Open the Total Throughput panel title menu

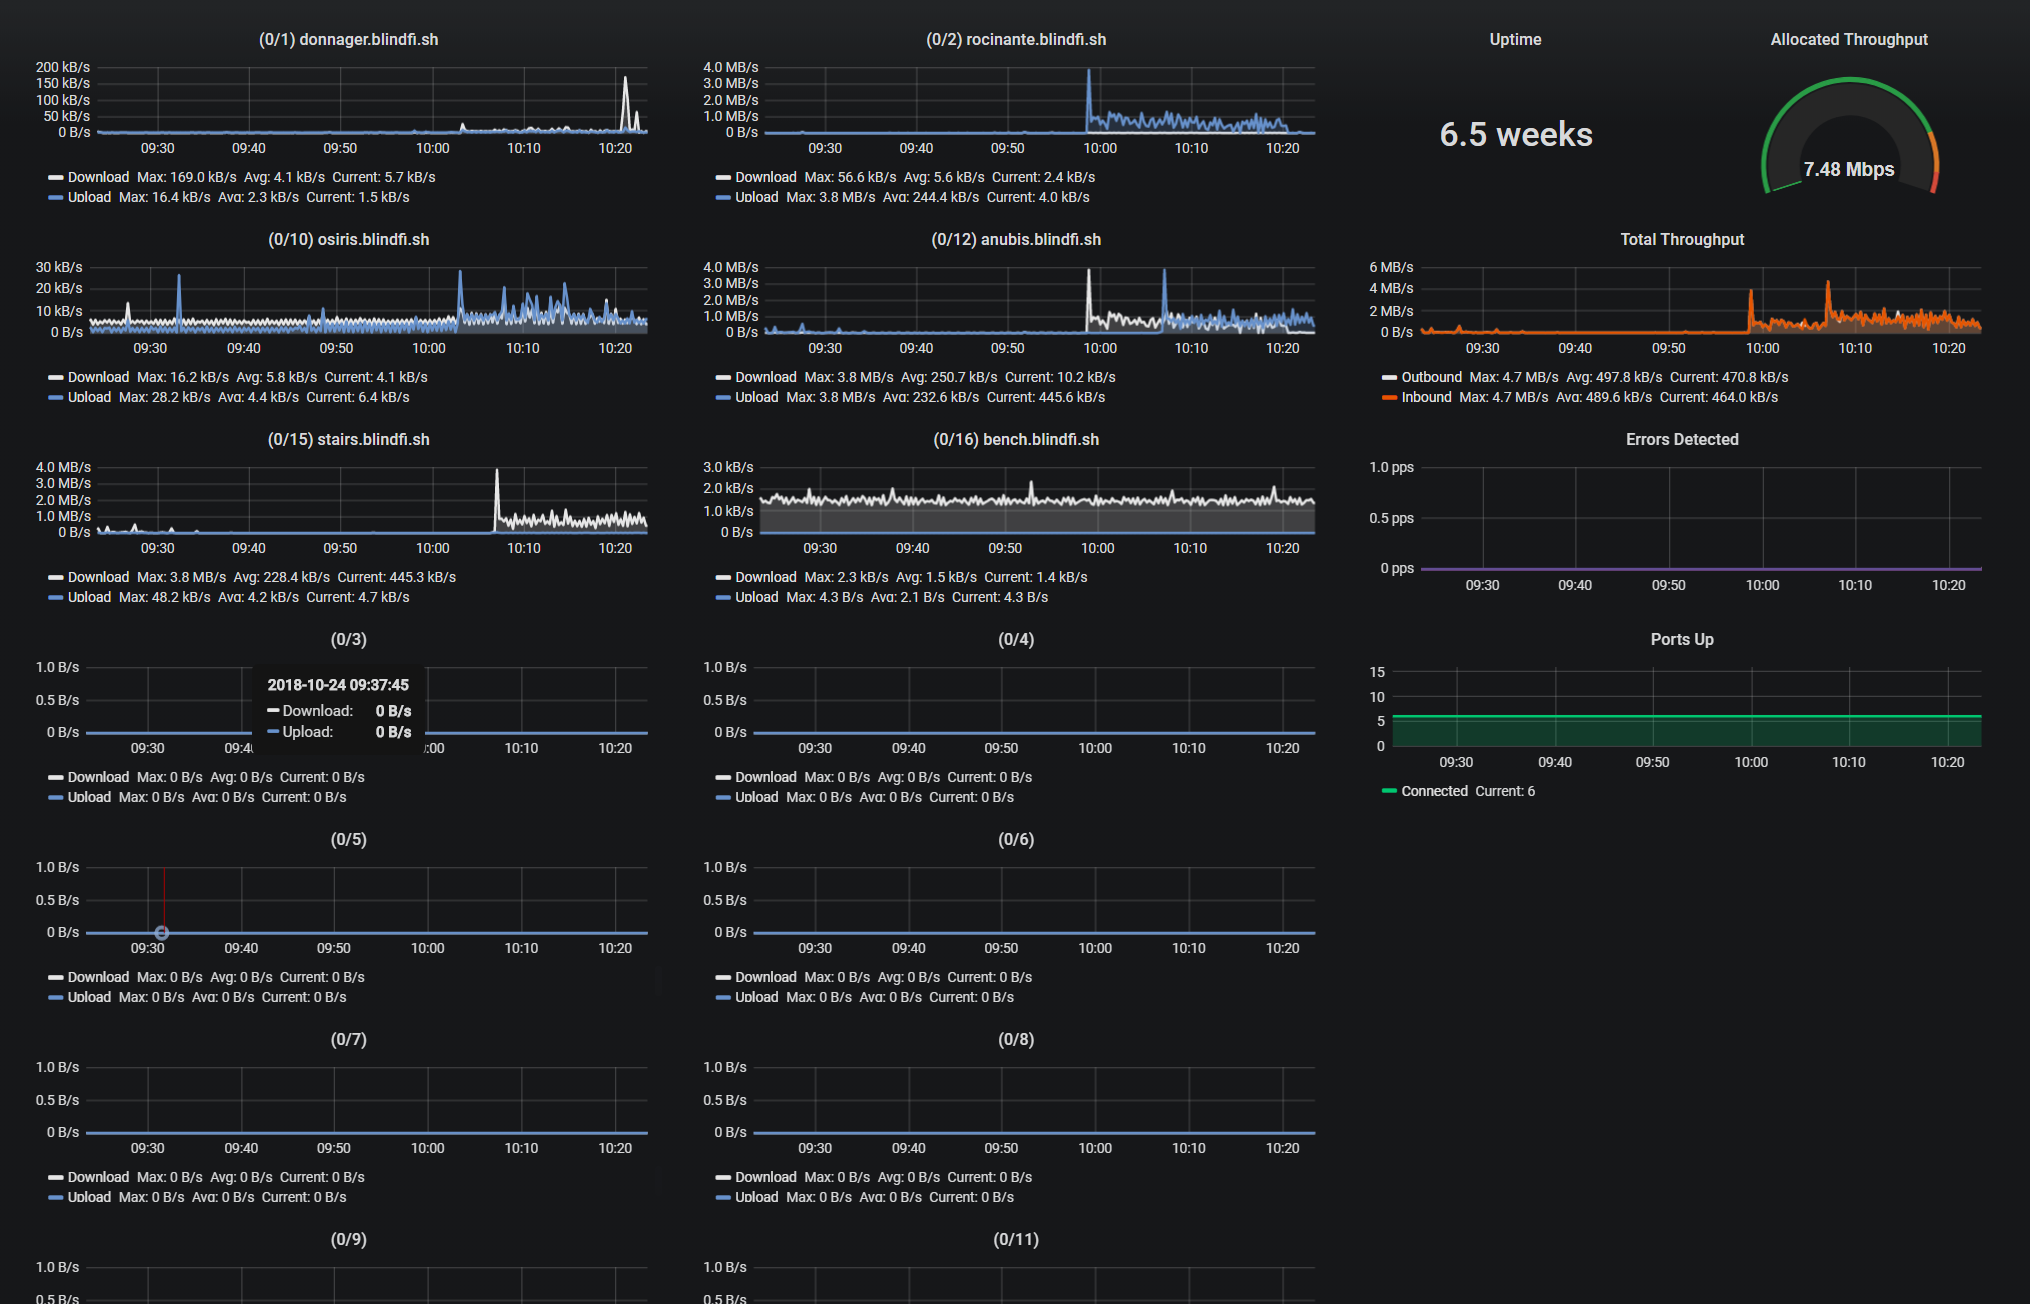click(x=1681, y=240)
